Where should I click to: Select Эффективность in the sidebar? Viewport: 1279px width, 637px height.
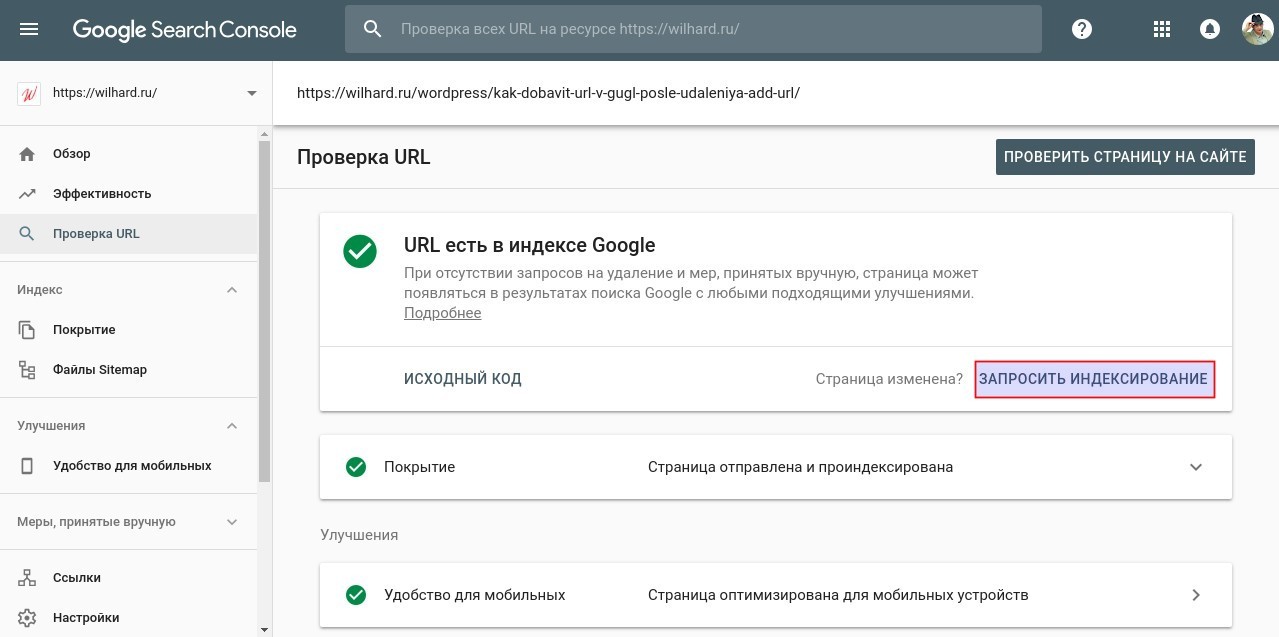[101, 194]
